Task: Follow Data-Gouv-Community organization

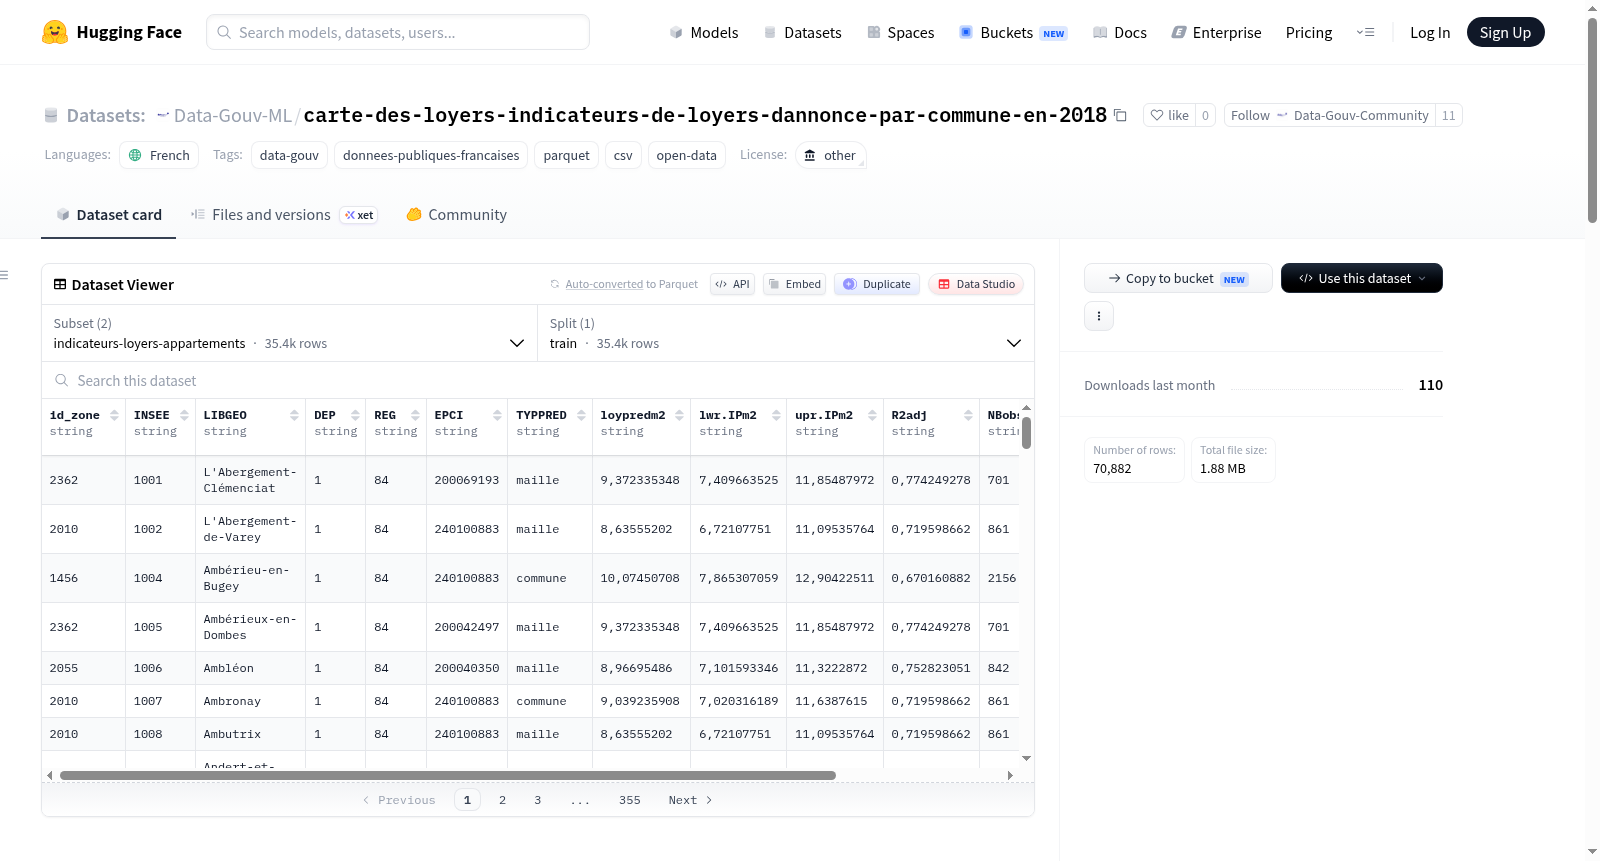Action: [1330, 115]
